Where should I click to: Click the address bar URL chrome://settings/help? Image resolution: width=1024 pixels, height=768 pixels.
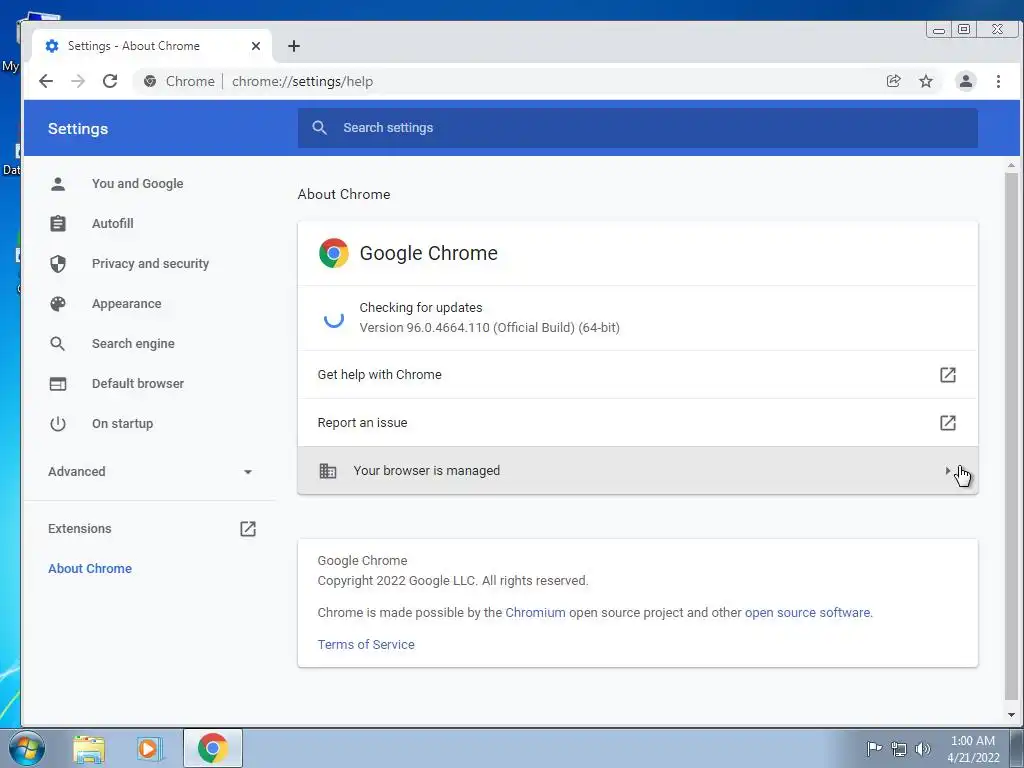[x=302, y=81]
